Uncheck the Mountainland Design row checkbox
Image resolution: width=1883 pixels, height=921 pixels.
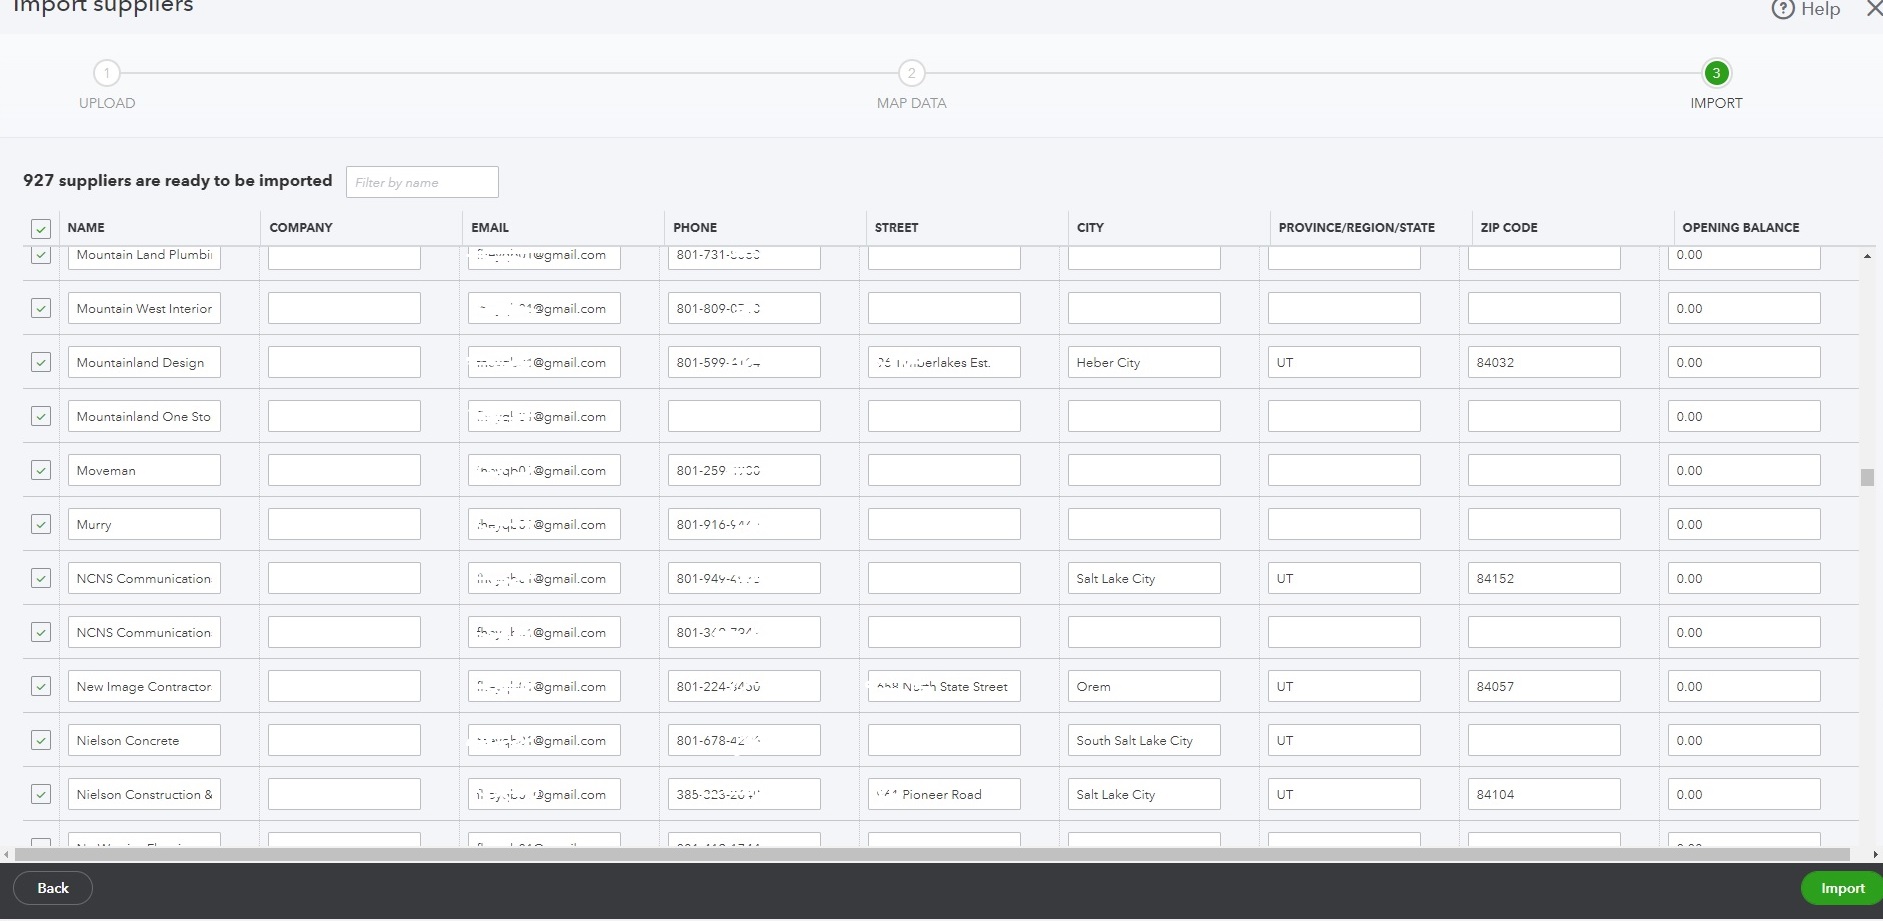click(41, 362)
